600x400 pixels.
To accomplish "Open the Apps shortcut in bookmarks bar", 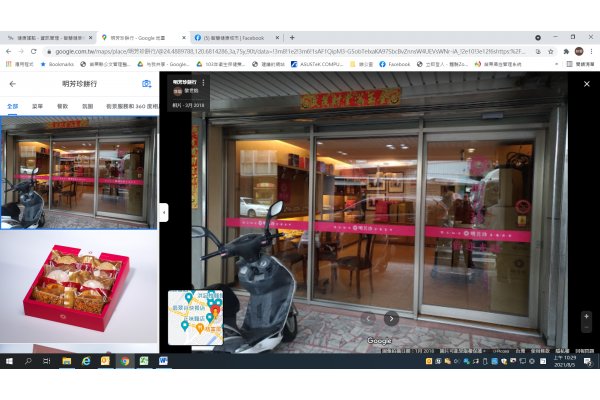I will coord(20,64).
